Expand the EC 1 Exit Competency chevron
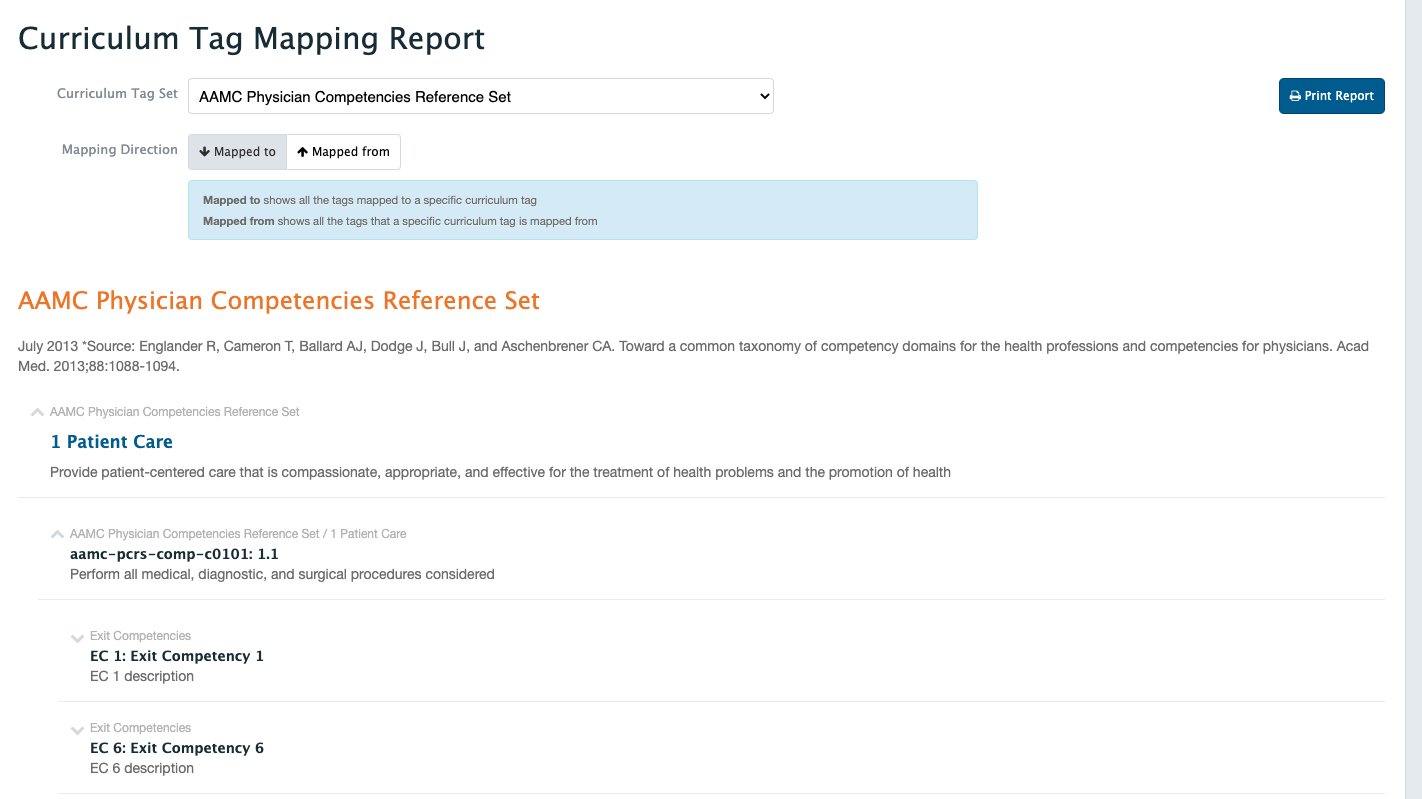The width and height of the screenshot is (1422, 799). pyautogui.click(x=77, y=637)
